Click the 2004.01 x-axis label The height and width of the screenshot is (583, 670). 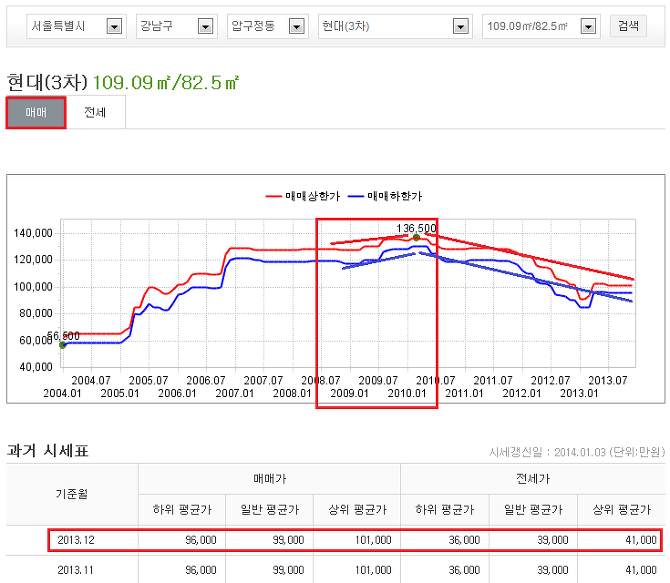[62, 393]
